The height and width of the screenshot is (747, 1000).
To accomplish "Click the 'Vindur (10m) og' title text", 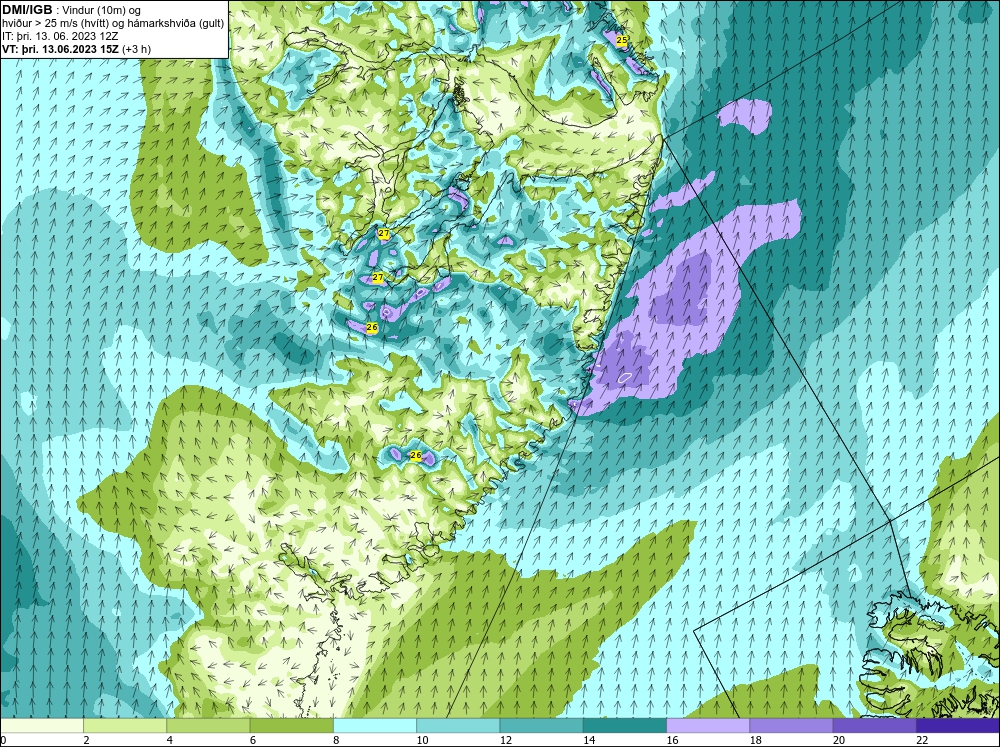I will click(x=103, y=11).
